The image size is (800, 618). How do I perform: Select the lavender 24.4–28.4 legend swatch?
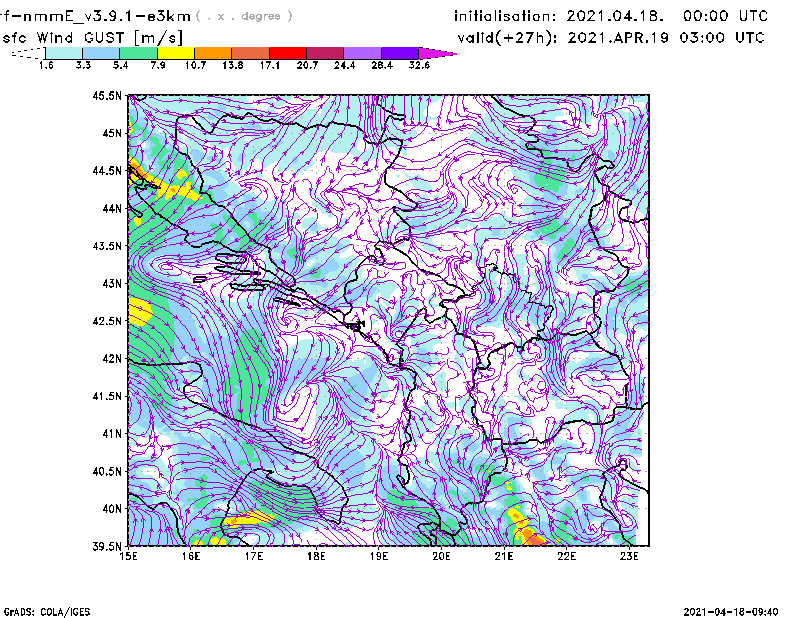click(x=363, y=53)
